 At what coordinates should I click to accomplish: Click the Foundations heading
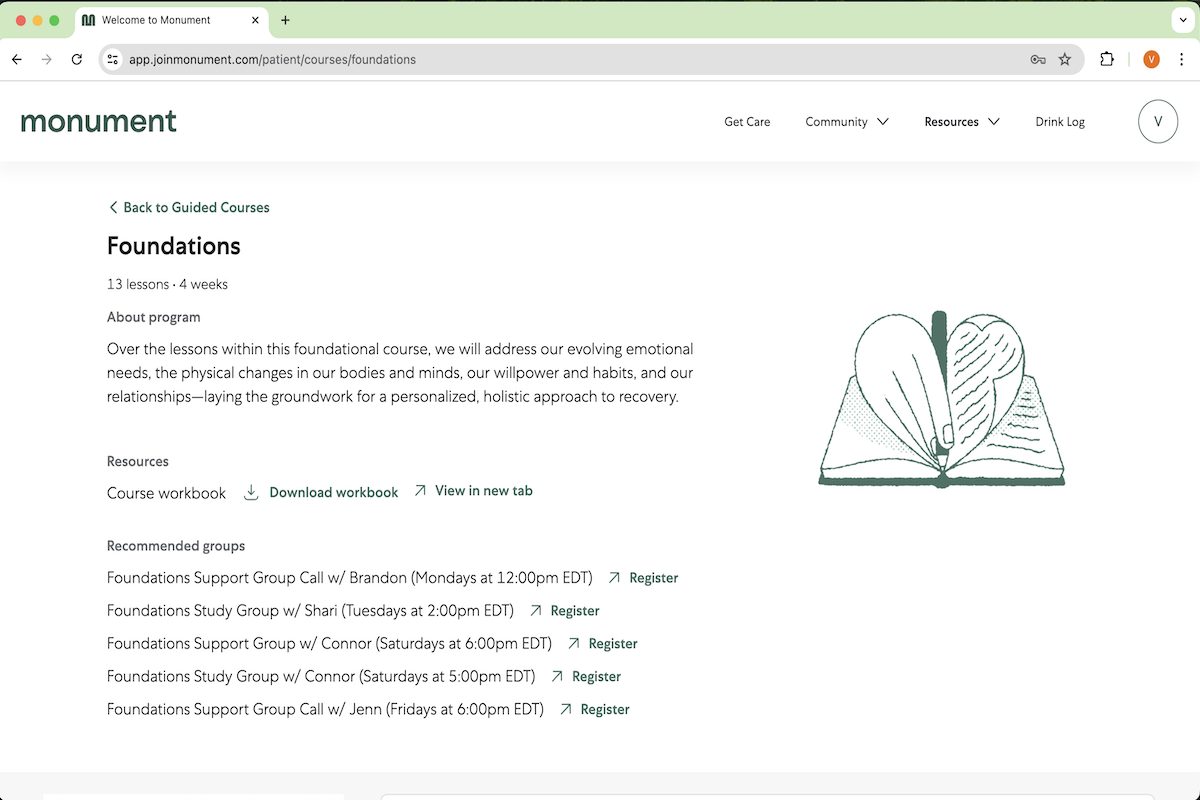click(174, 246)
